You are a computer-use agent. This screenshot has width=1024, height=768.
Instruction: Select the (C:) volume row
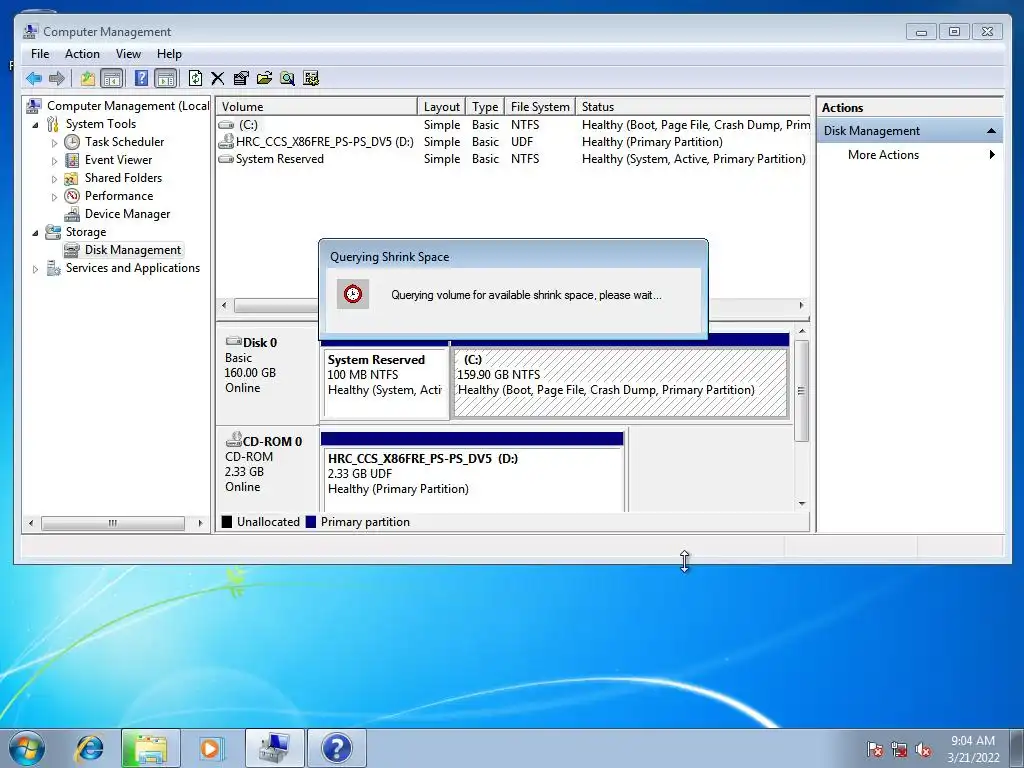point(513,125)
